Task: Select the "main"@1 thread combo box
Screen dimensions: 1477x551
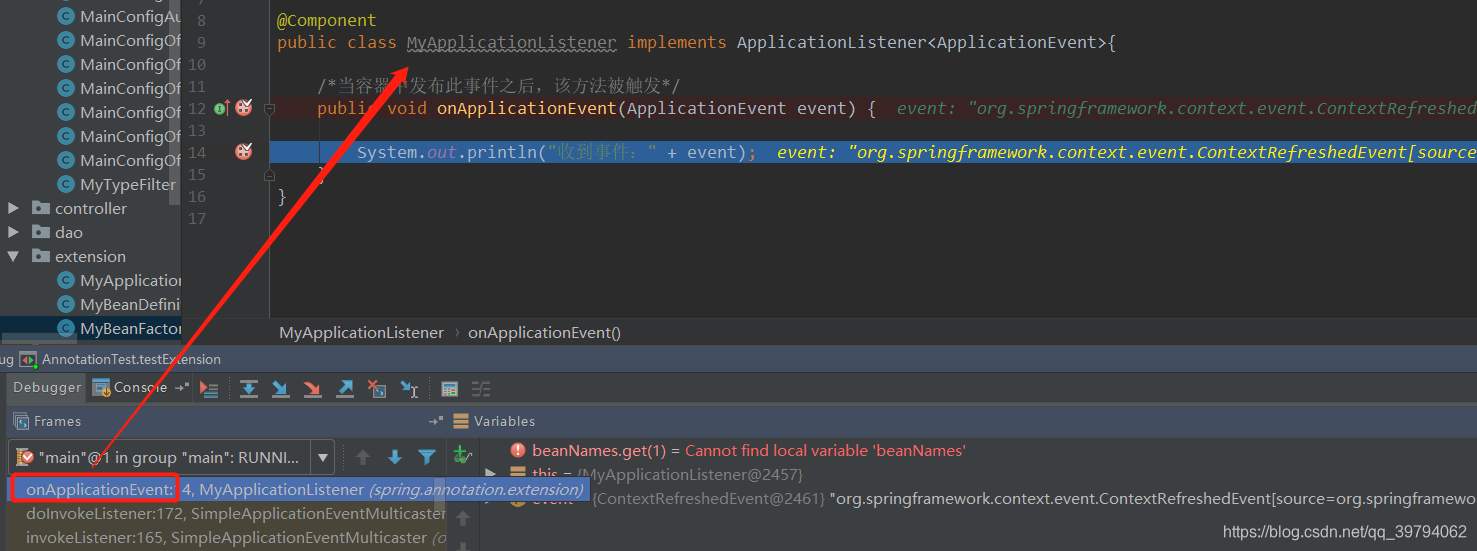Action: coord(172,457)
